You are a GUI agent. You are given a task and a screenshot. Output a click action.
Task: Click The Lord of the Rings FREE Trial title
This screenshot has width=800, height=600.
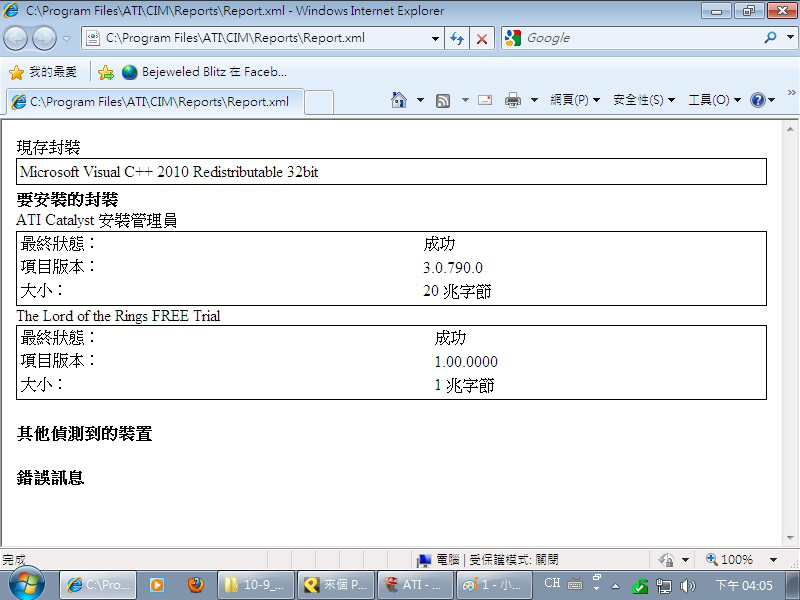pyautogui.click(x=118, y=316)
